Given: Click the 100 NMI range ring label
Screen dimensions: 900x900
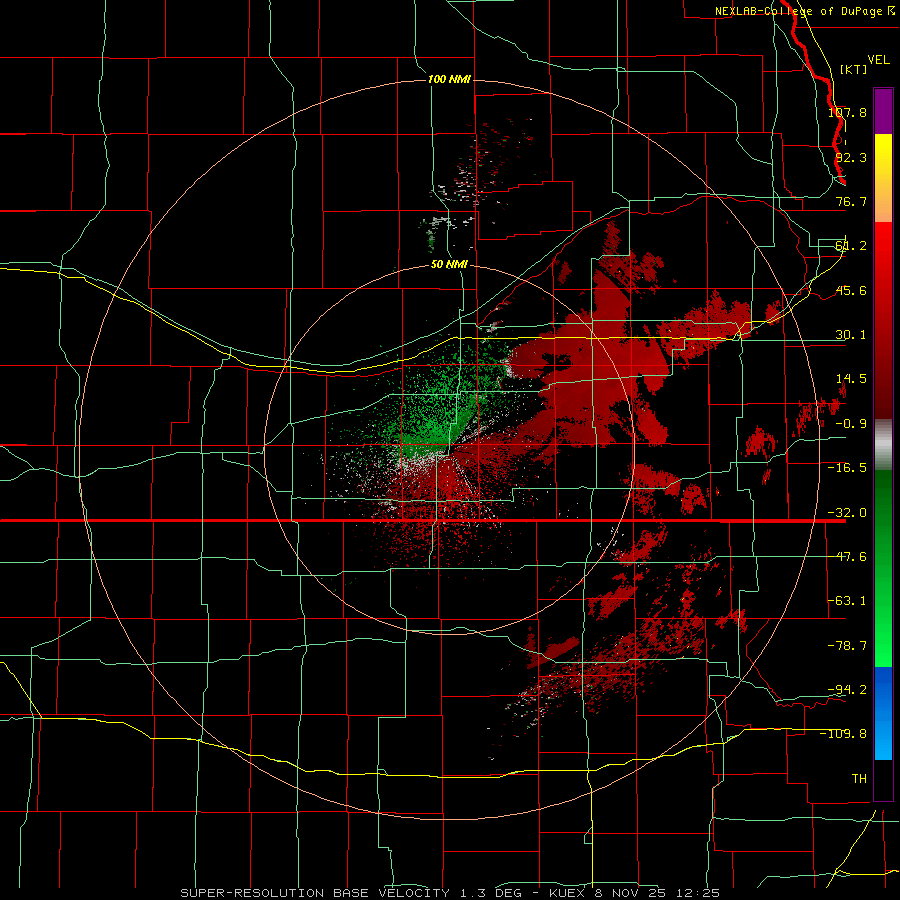Looking at the screenshot, I should (449, 79).
